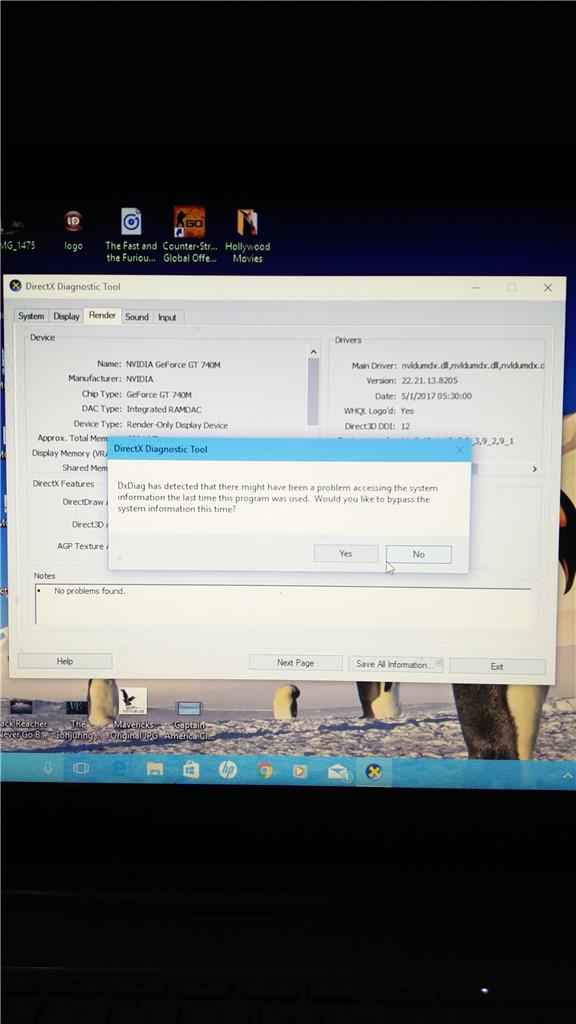Click the Manufacturer 'NVIDIA' value
Image resolution: width=576 pixels, height=1024 pixels.
coord(140,379)
